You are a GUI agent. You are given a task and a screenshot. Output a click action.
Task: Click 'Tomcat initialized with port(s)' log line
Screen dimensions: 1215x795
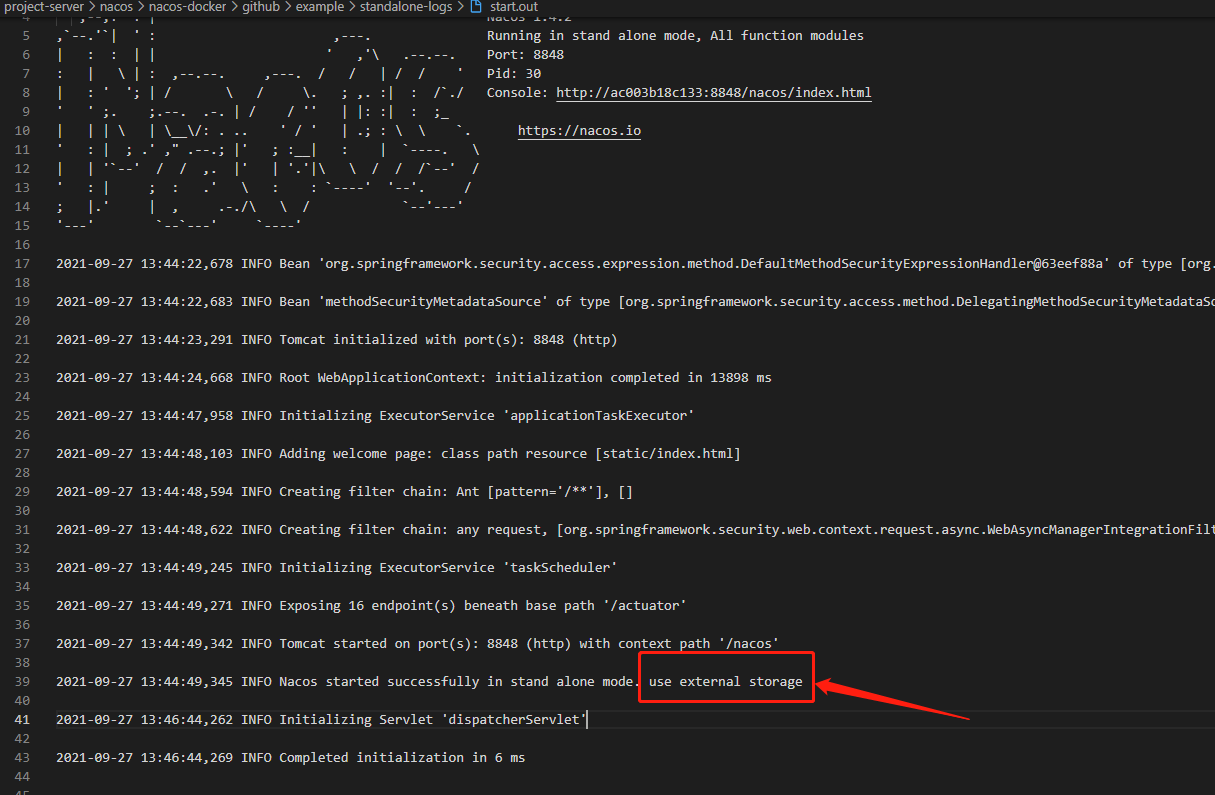click(337, 340)
